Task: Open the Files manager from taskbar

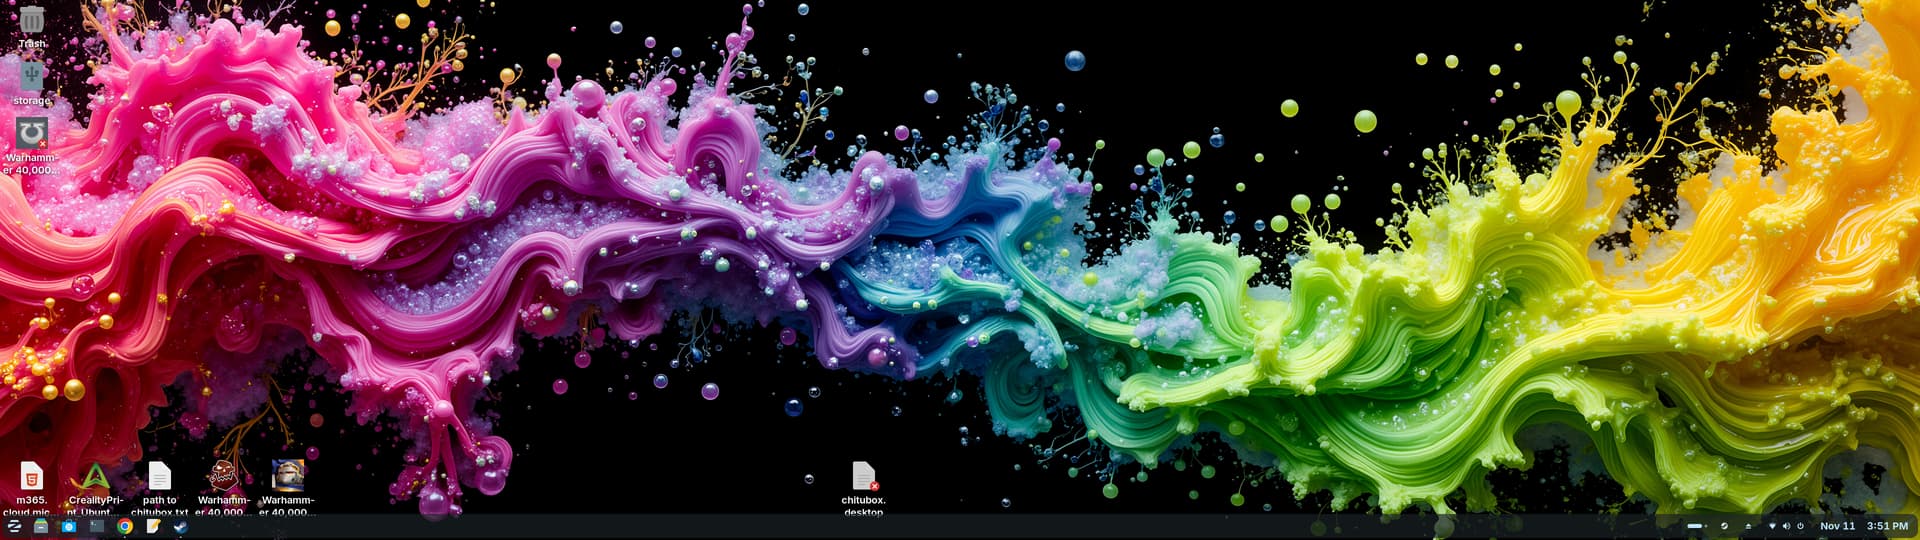Action: coord(41,526)
